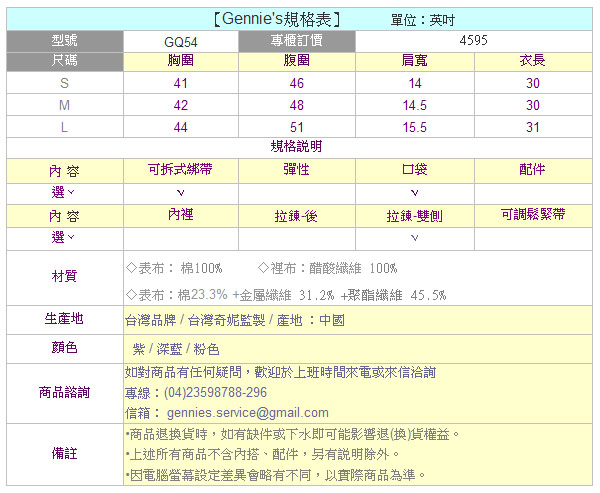This screenshot has width=600, height=493.
Task: Click the 生產地 row label
Action: [x=64, y=318]
